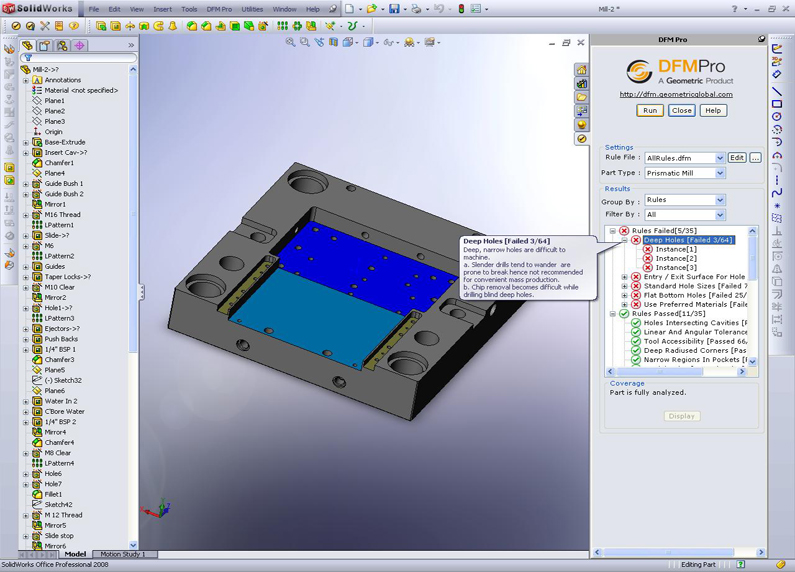Expand Flat Bottom Holes rule
Screen dimensions: 795x572
pos(625,295)
